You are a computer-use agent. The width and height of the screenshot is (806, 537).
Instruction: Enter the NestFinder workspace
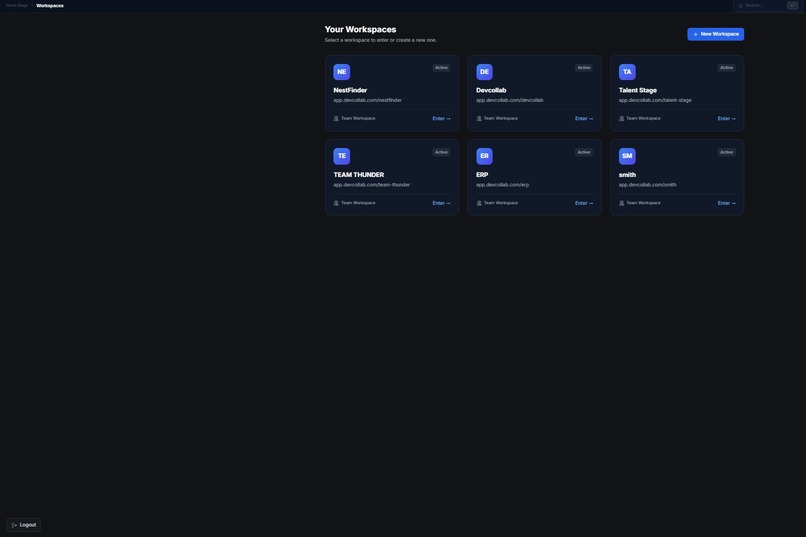click(441, 119)
